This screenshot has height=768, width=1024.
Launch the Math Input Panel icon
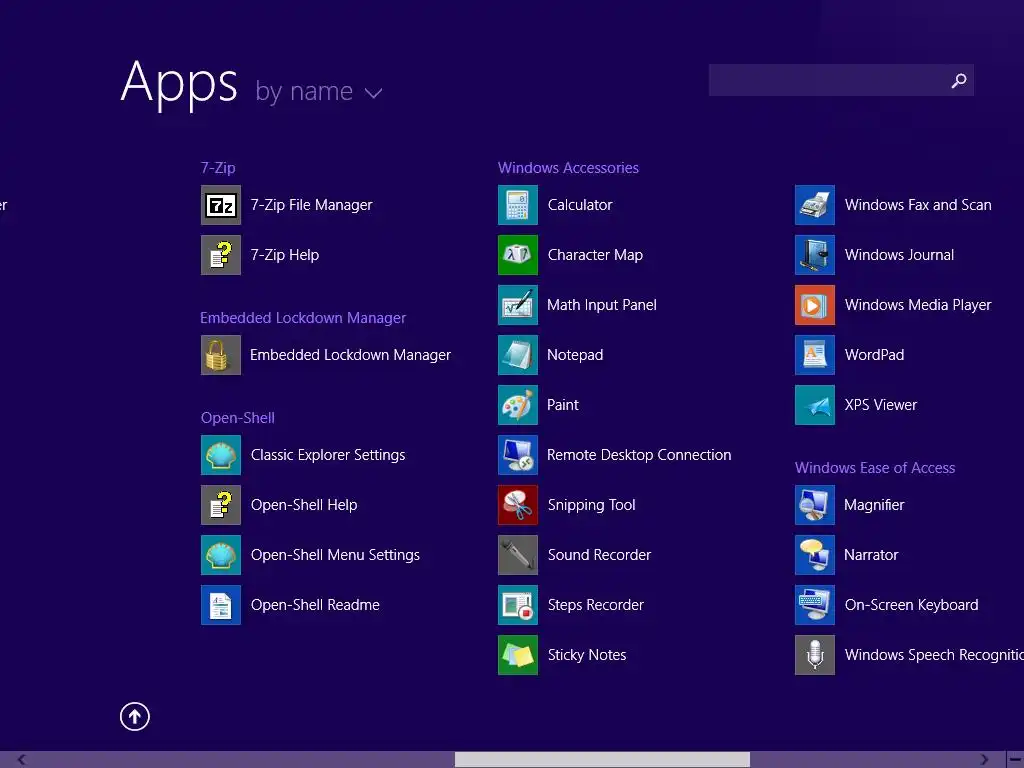click(518, 305)
